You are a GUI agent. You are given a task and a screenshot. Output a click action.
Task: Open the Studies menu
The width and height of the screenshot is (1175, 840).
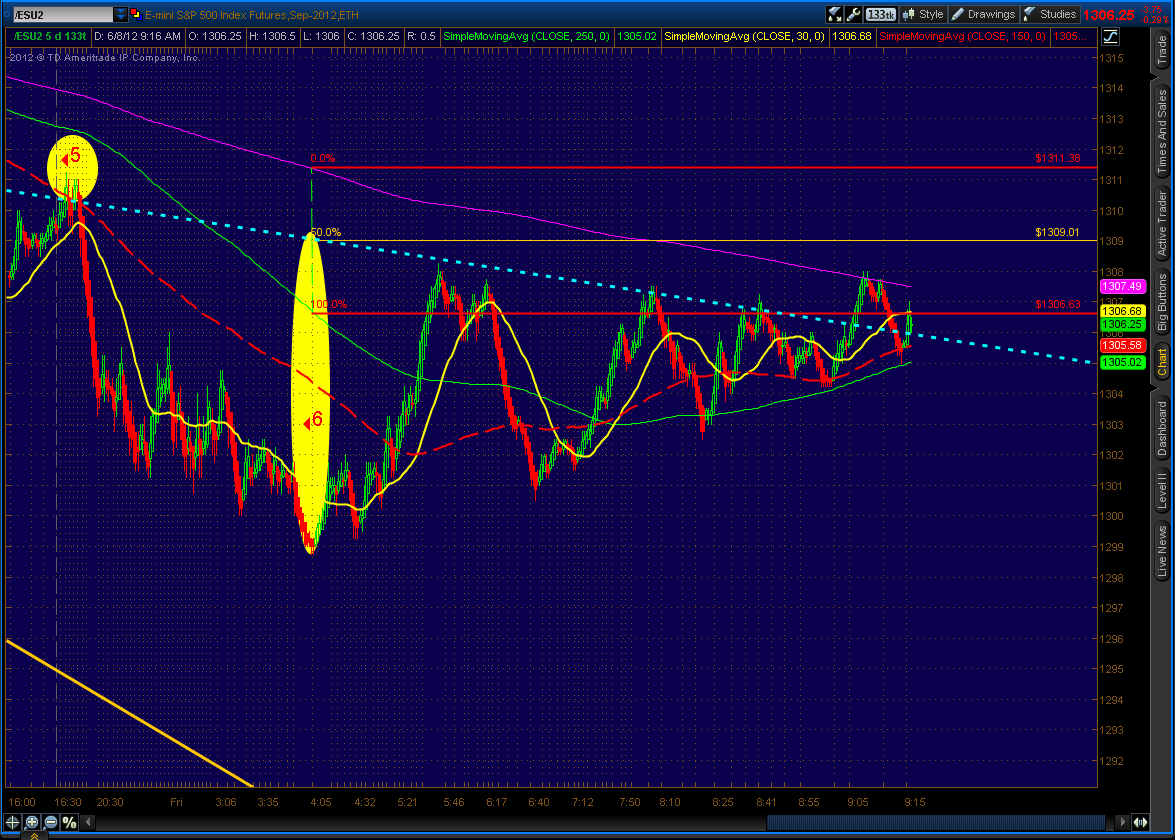tap(1050, 14)
